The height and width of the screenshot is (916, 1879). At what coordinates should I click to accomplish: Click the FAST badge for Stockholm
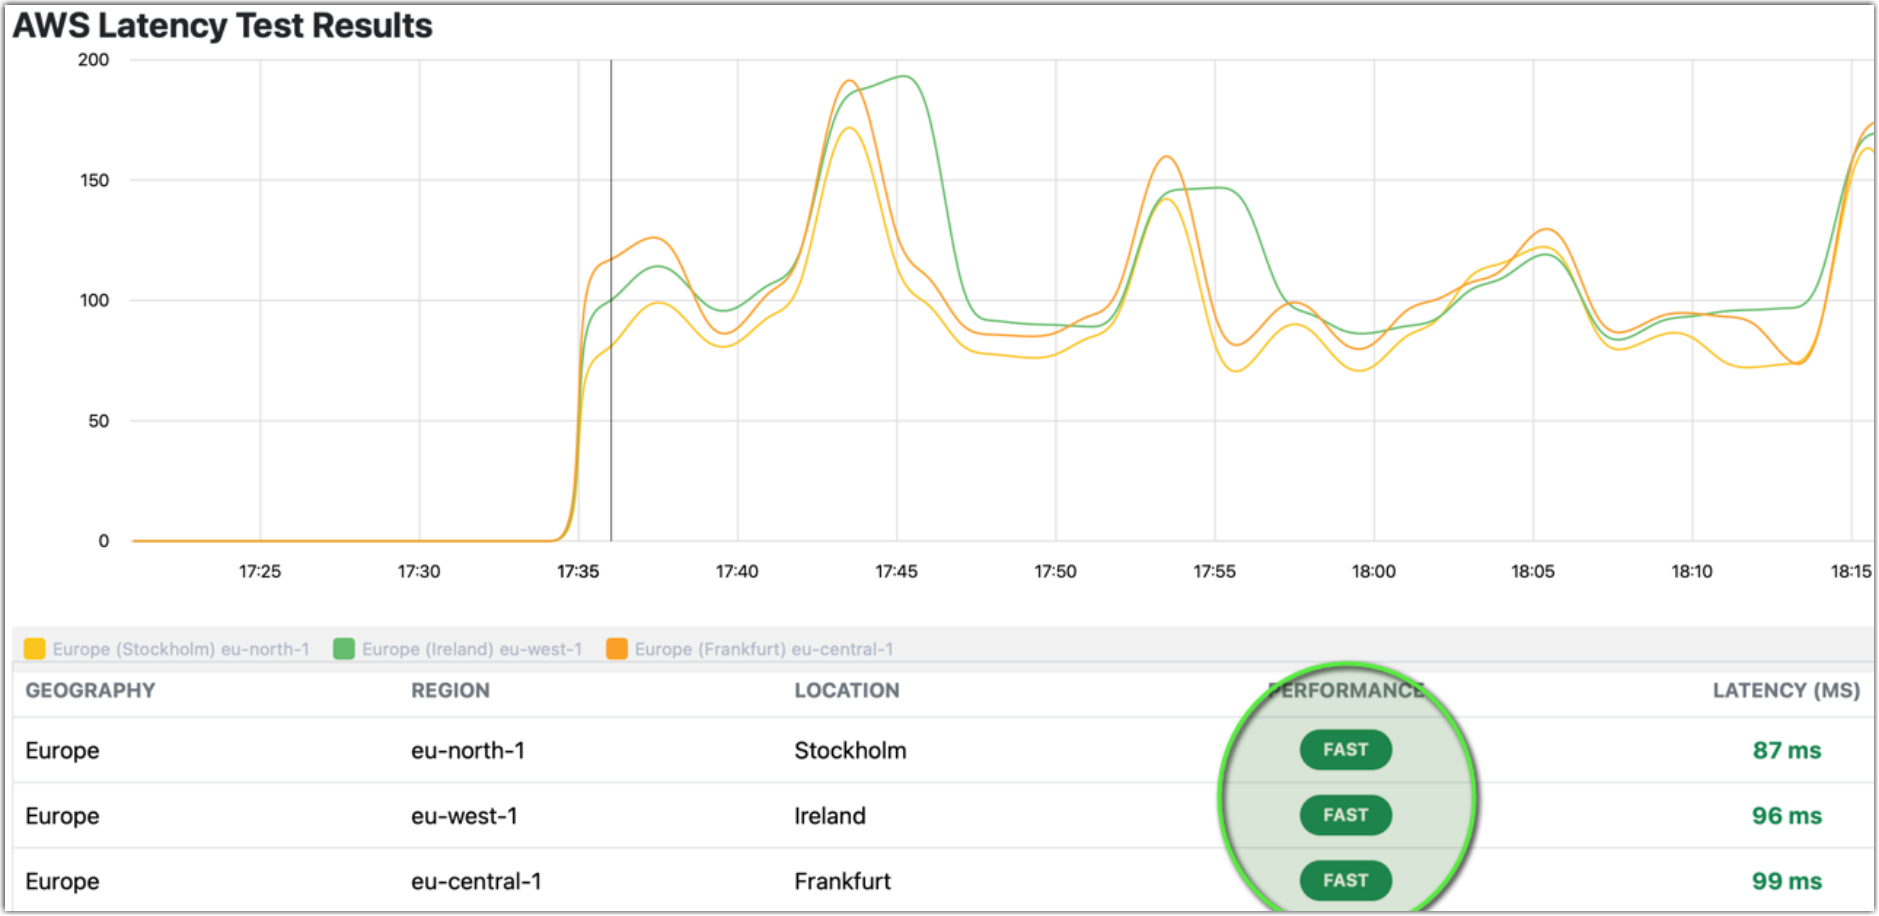click(1345, 750)
